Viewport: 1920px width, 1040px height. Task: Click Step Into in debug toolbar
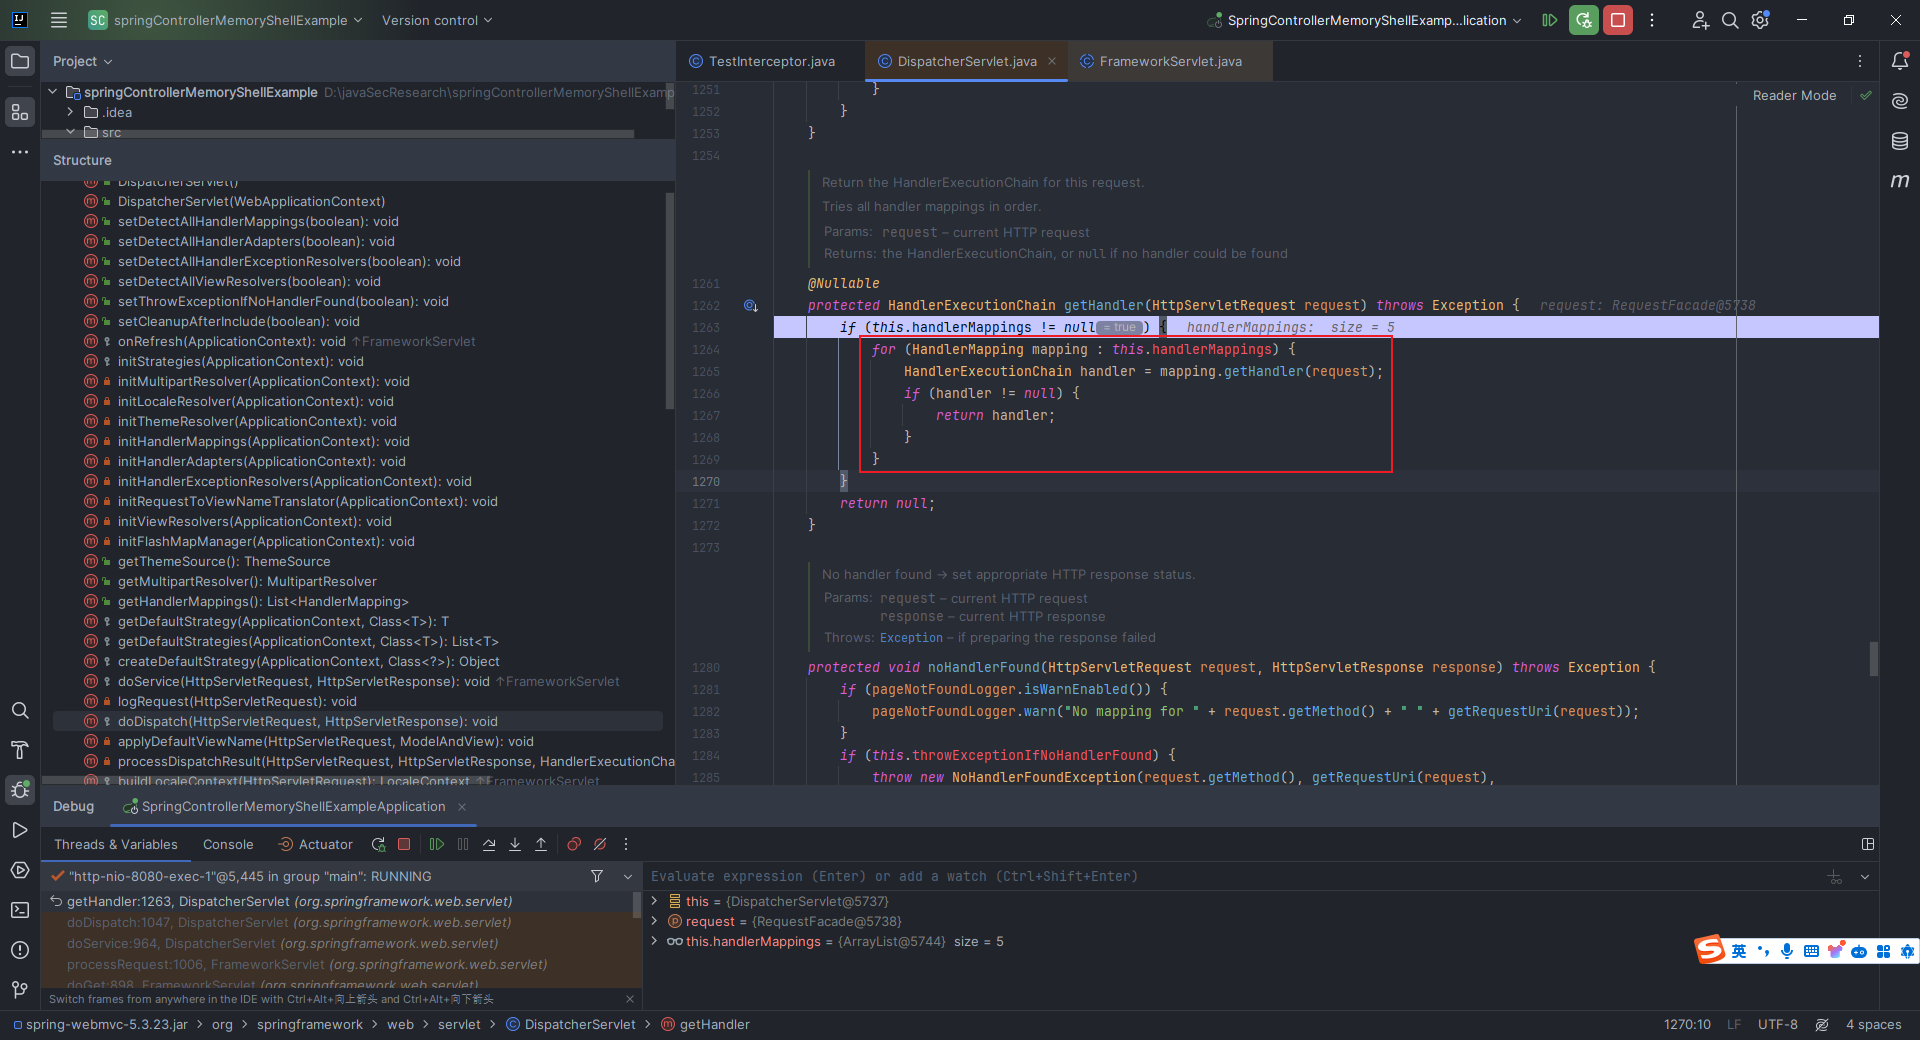pos(515,844)
